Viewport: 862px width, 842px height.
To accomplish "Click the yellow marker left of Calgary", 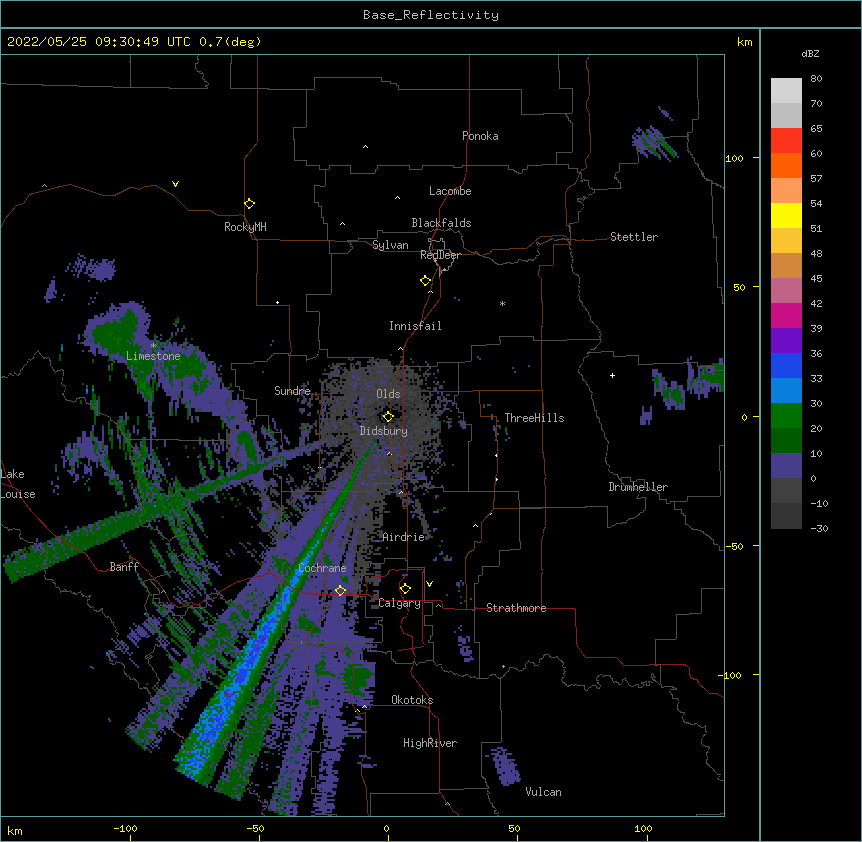I will [340, 591].
